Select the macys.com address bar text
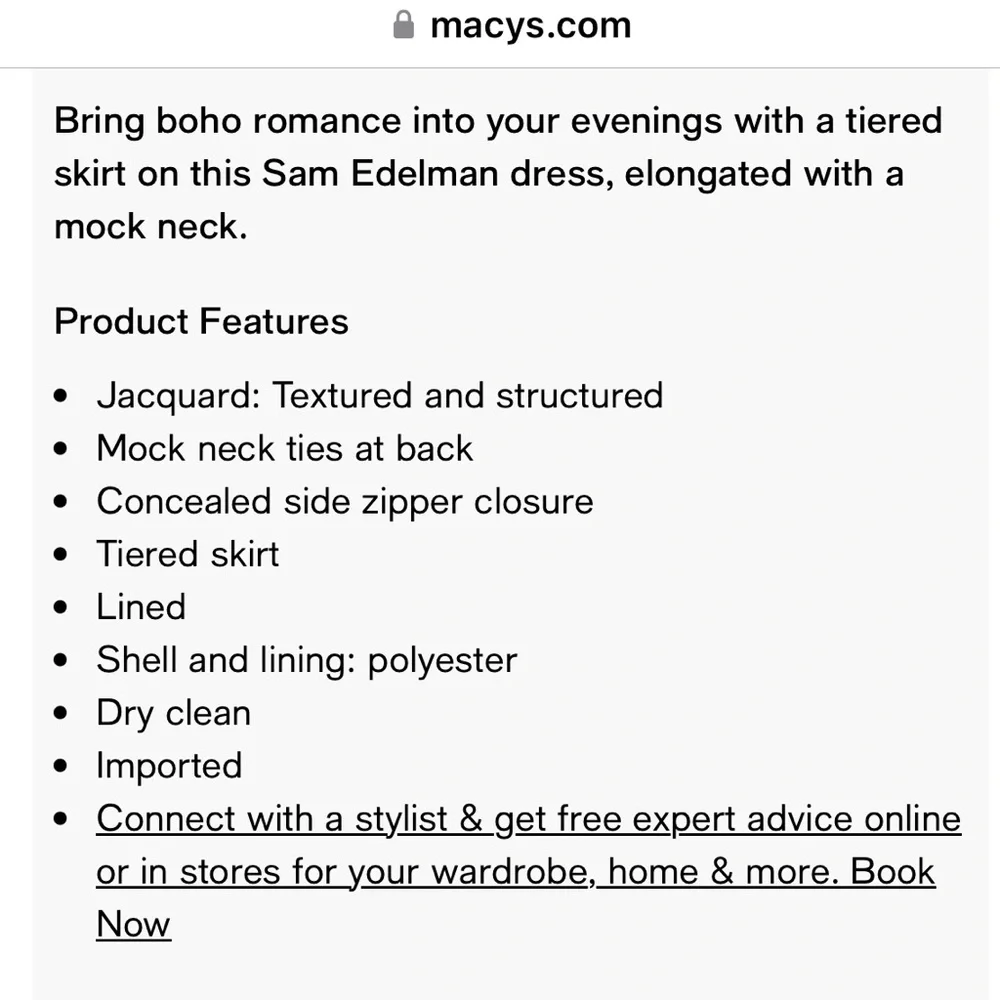 (531, 26)
